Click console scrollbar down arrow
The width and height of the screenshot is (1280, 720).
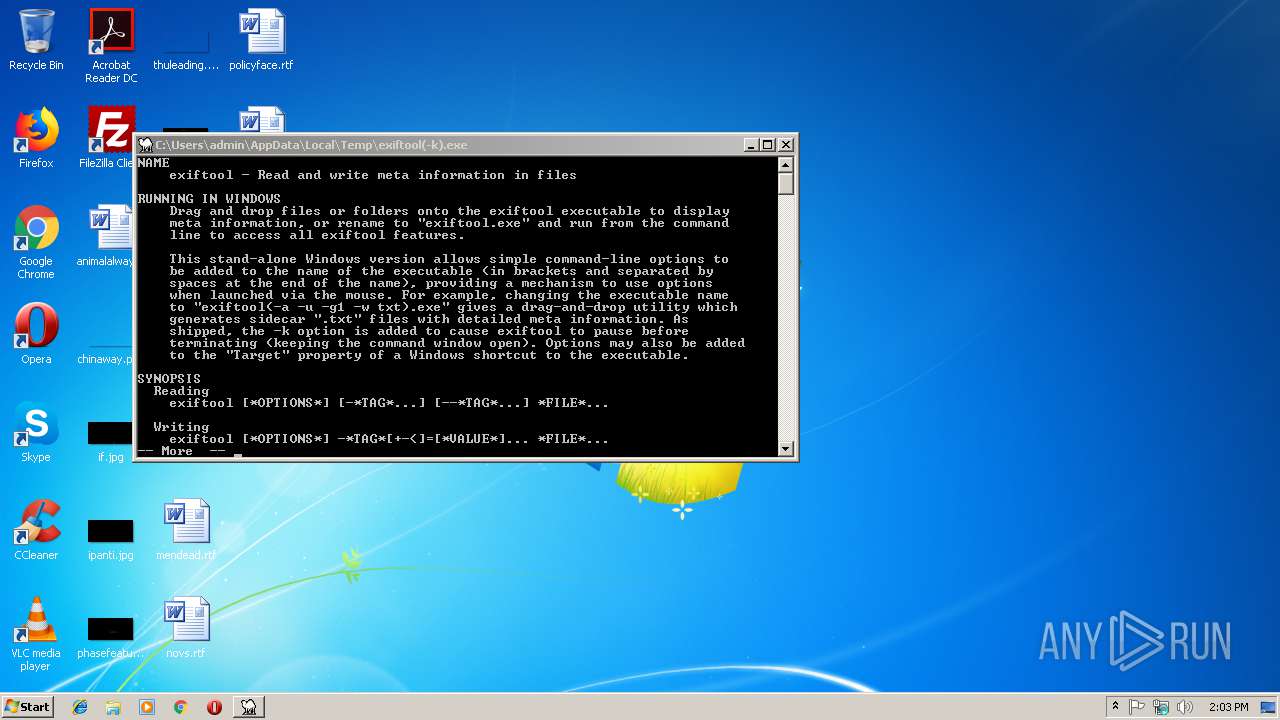[786, 449]
